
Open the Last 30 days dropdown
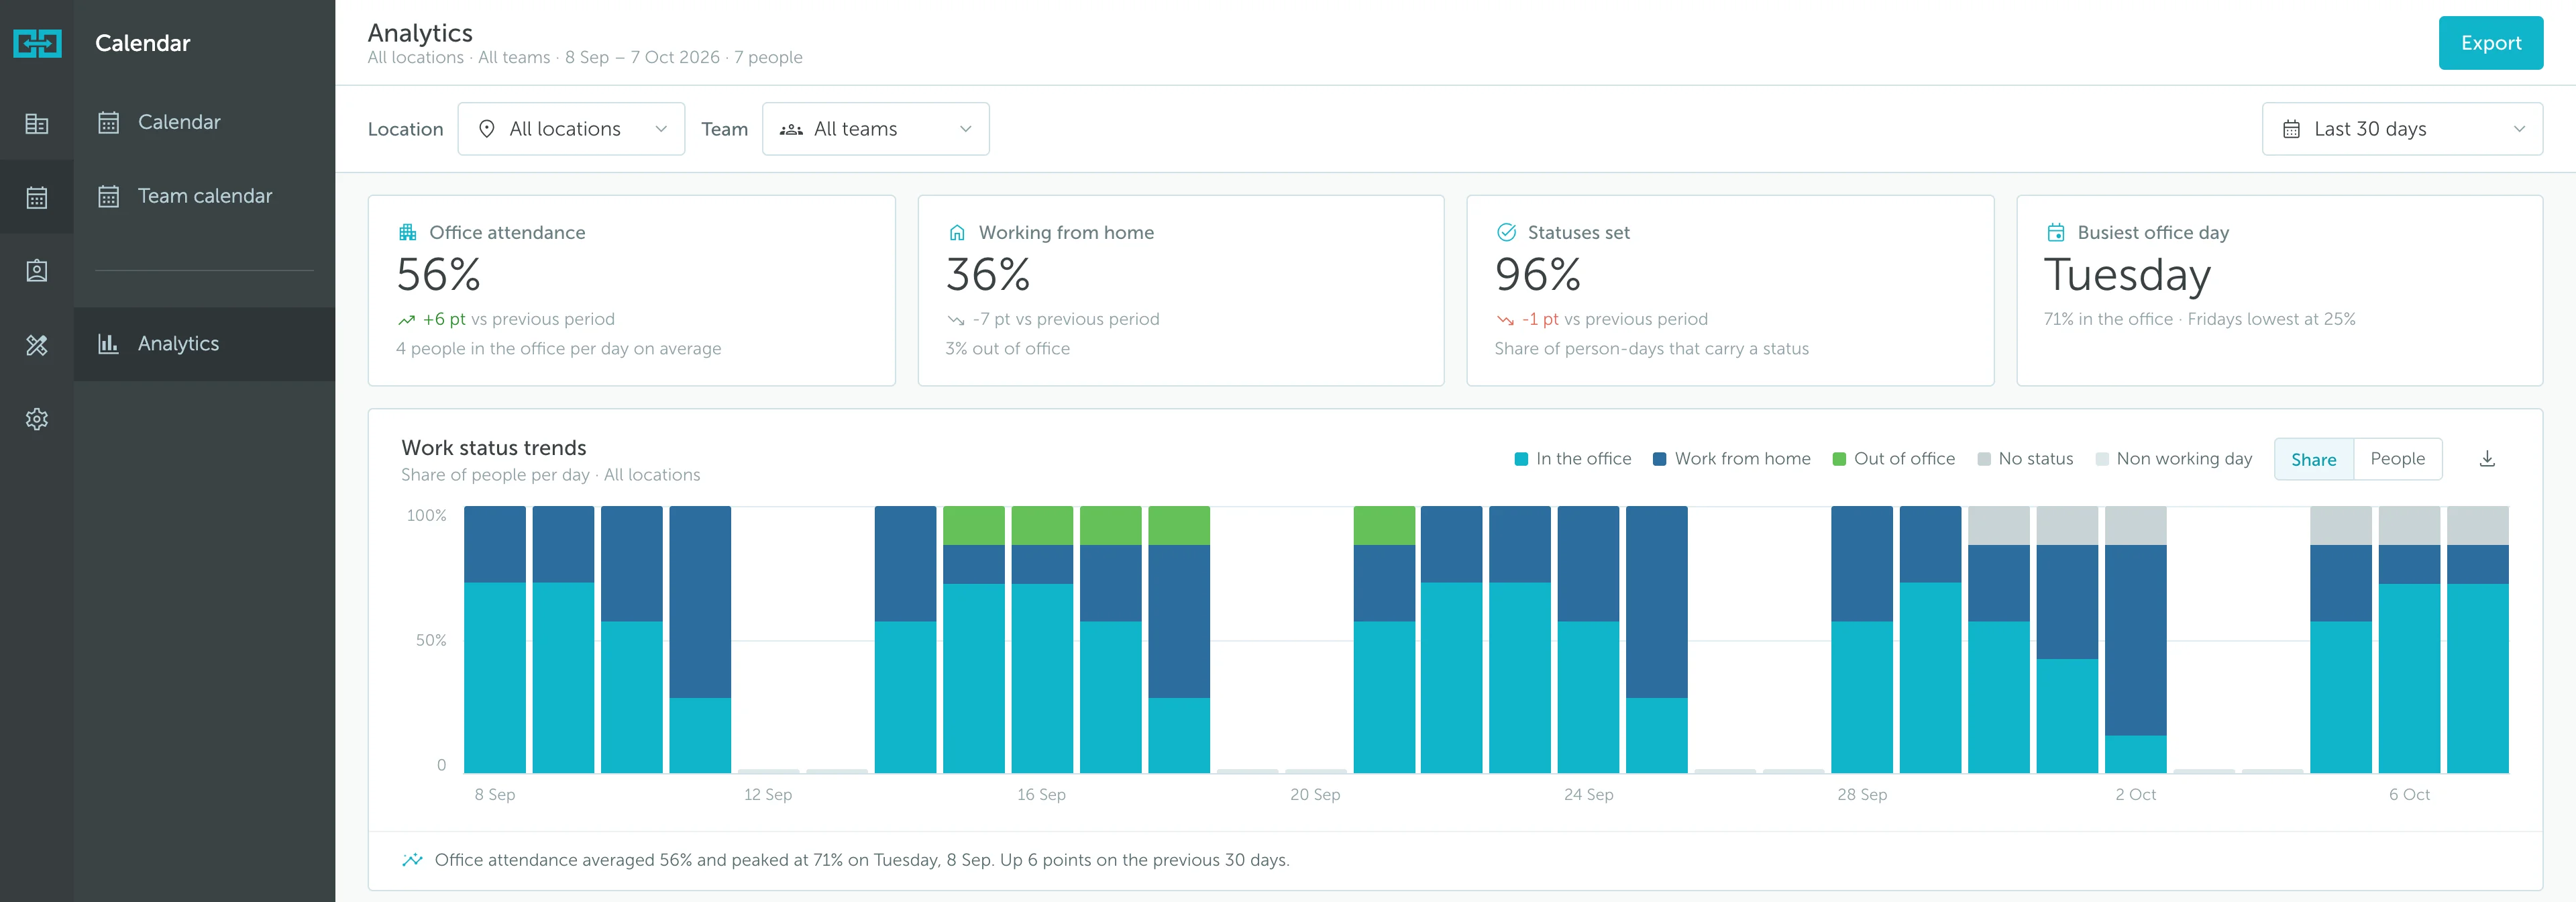(2402, 129)
